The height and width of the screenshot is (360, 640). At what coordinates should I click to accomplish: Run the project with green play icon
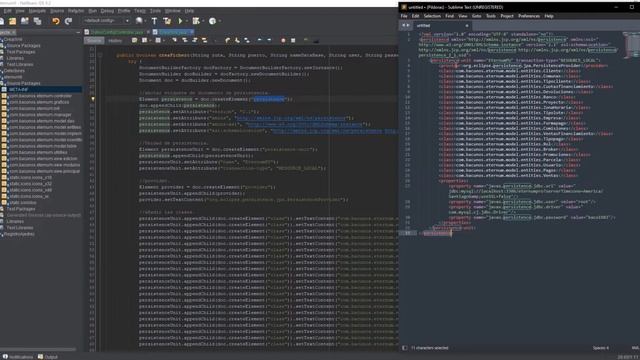pos(180,21)
